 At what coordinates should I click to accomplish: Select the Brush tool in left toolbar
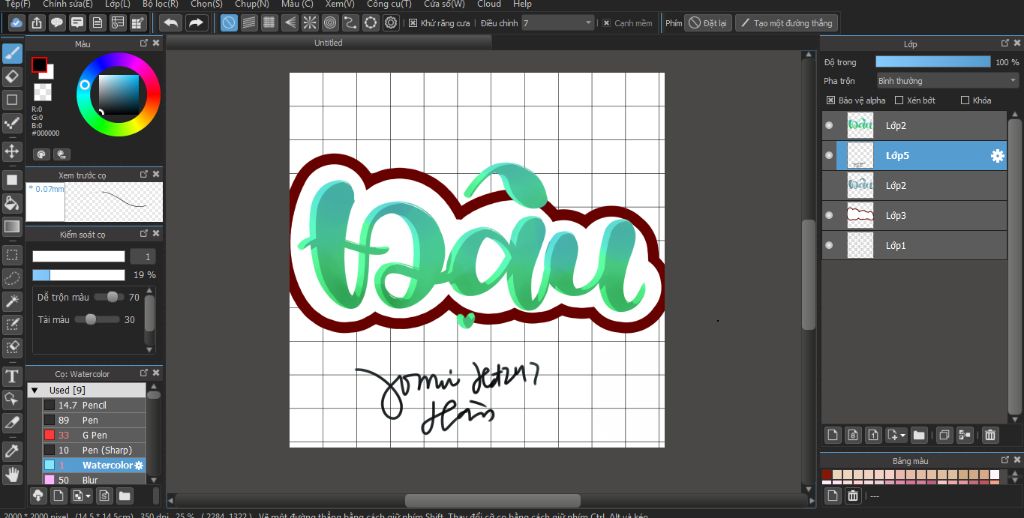point(12,54)
